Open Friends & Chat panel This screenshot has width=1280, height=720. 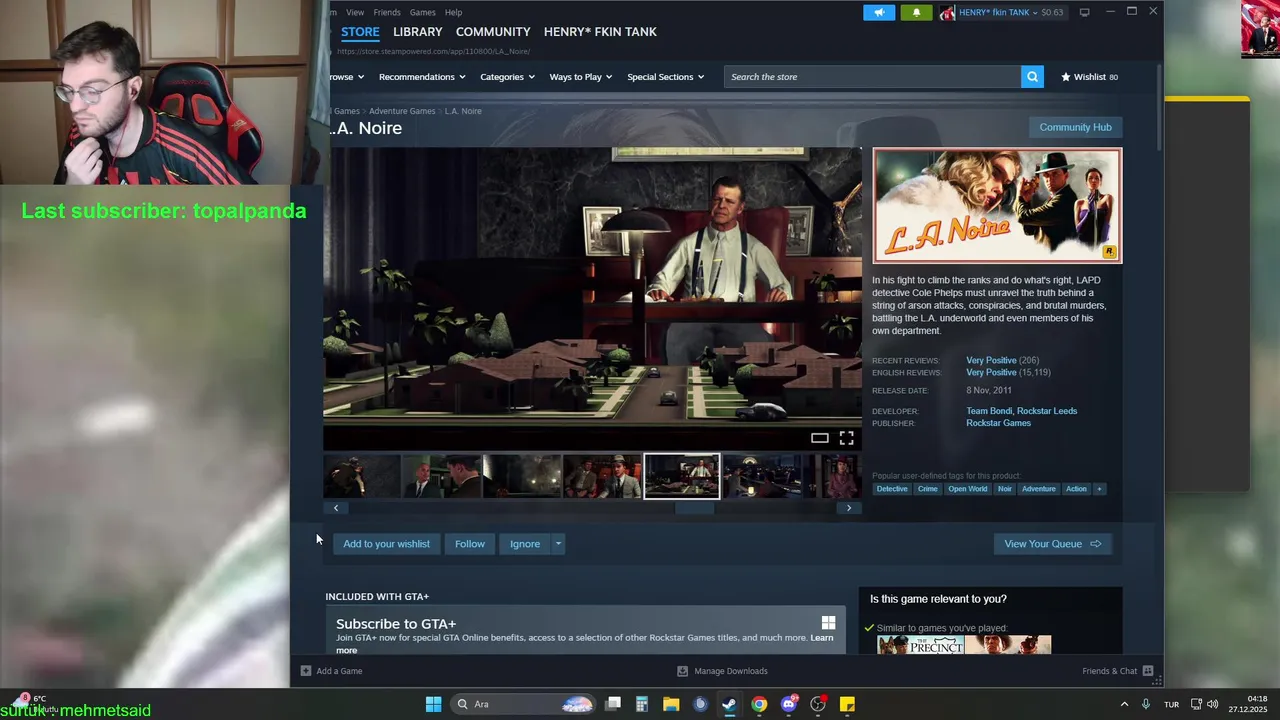coord(1117,671)
